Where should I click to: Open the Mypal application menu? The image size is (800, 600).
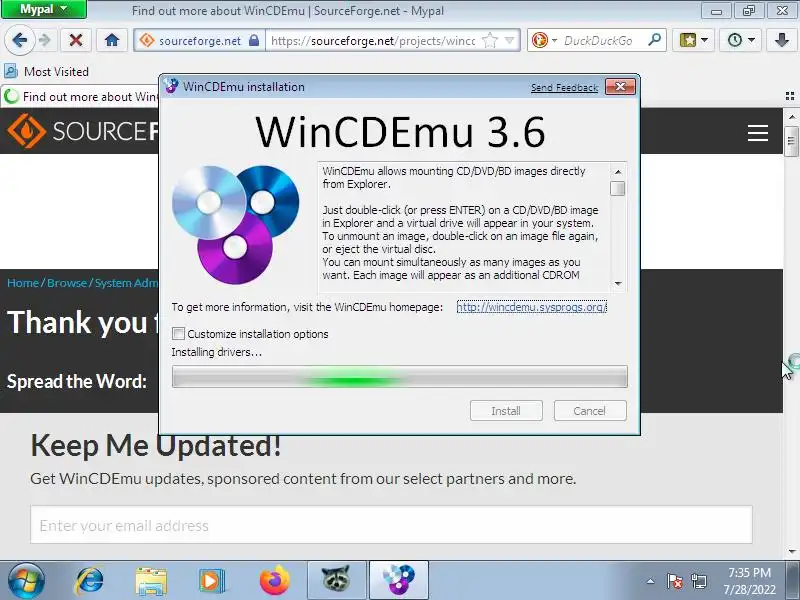tap(44, 9)
